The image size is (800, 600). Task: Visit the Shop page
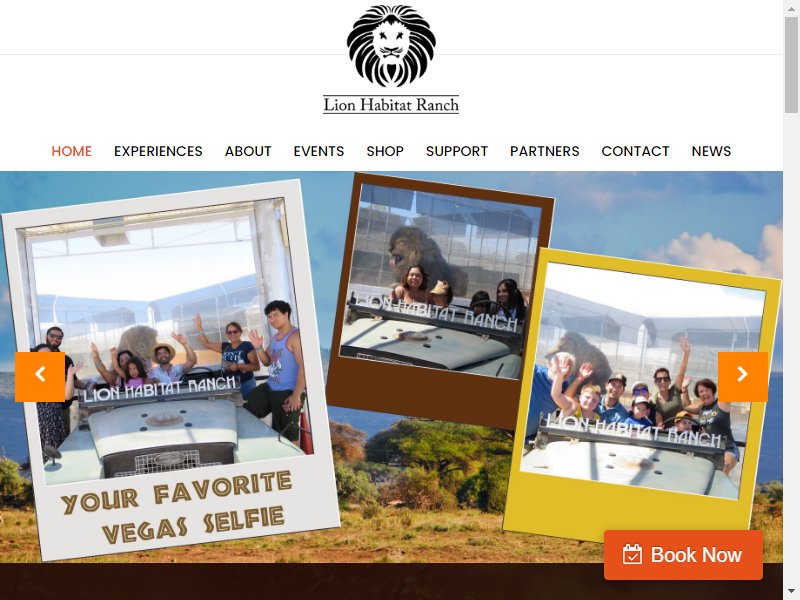click(x=385, y=151)
